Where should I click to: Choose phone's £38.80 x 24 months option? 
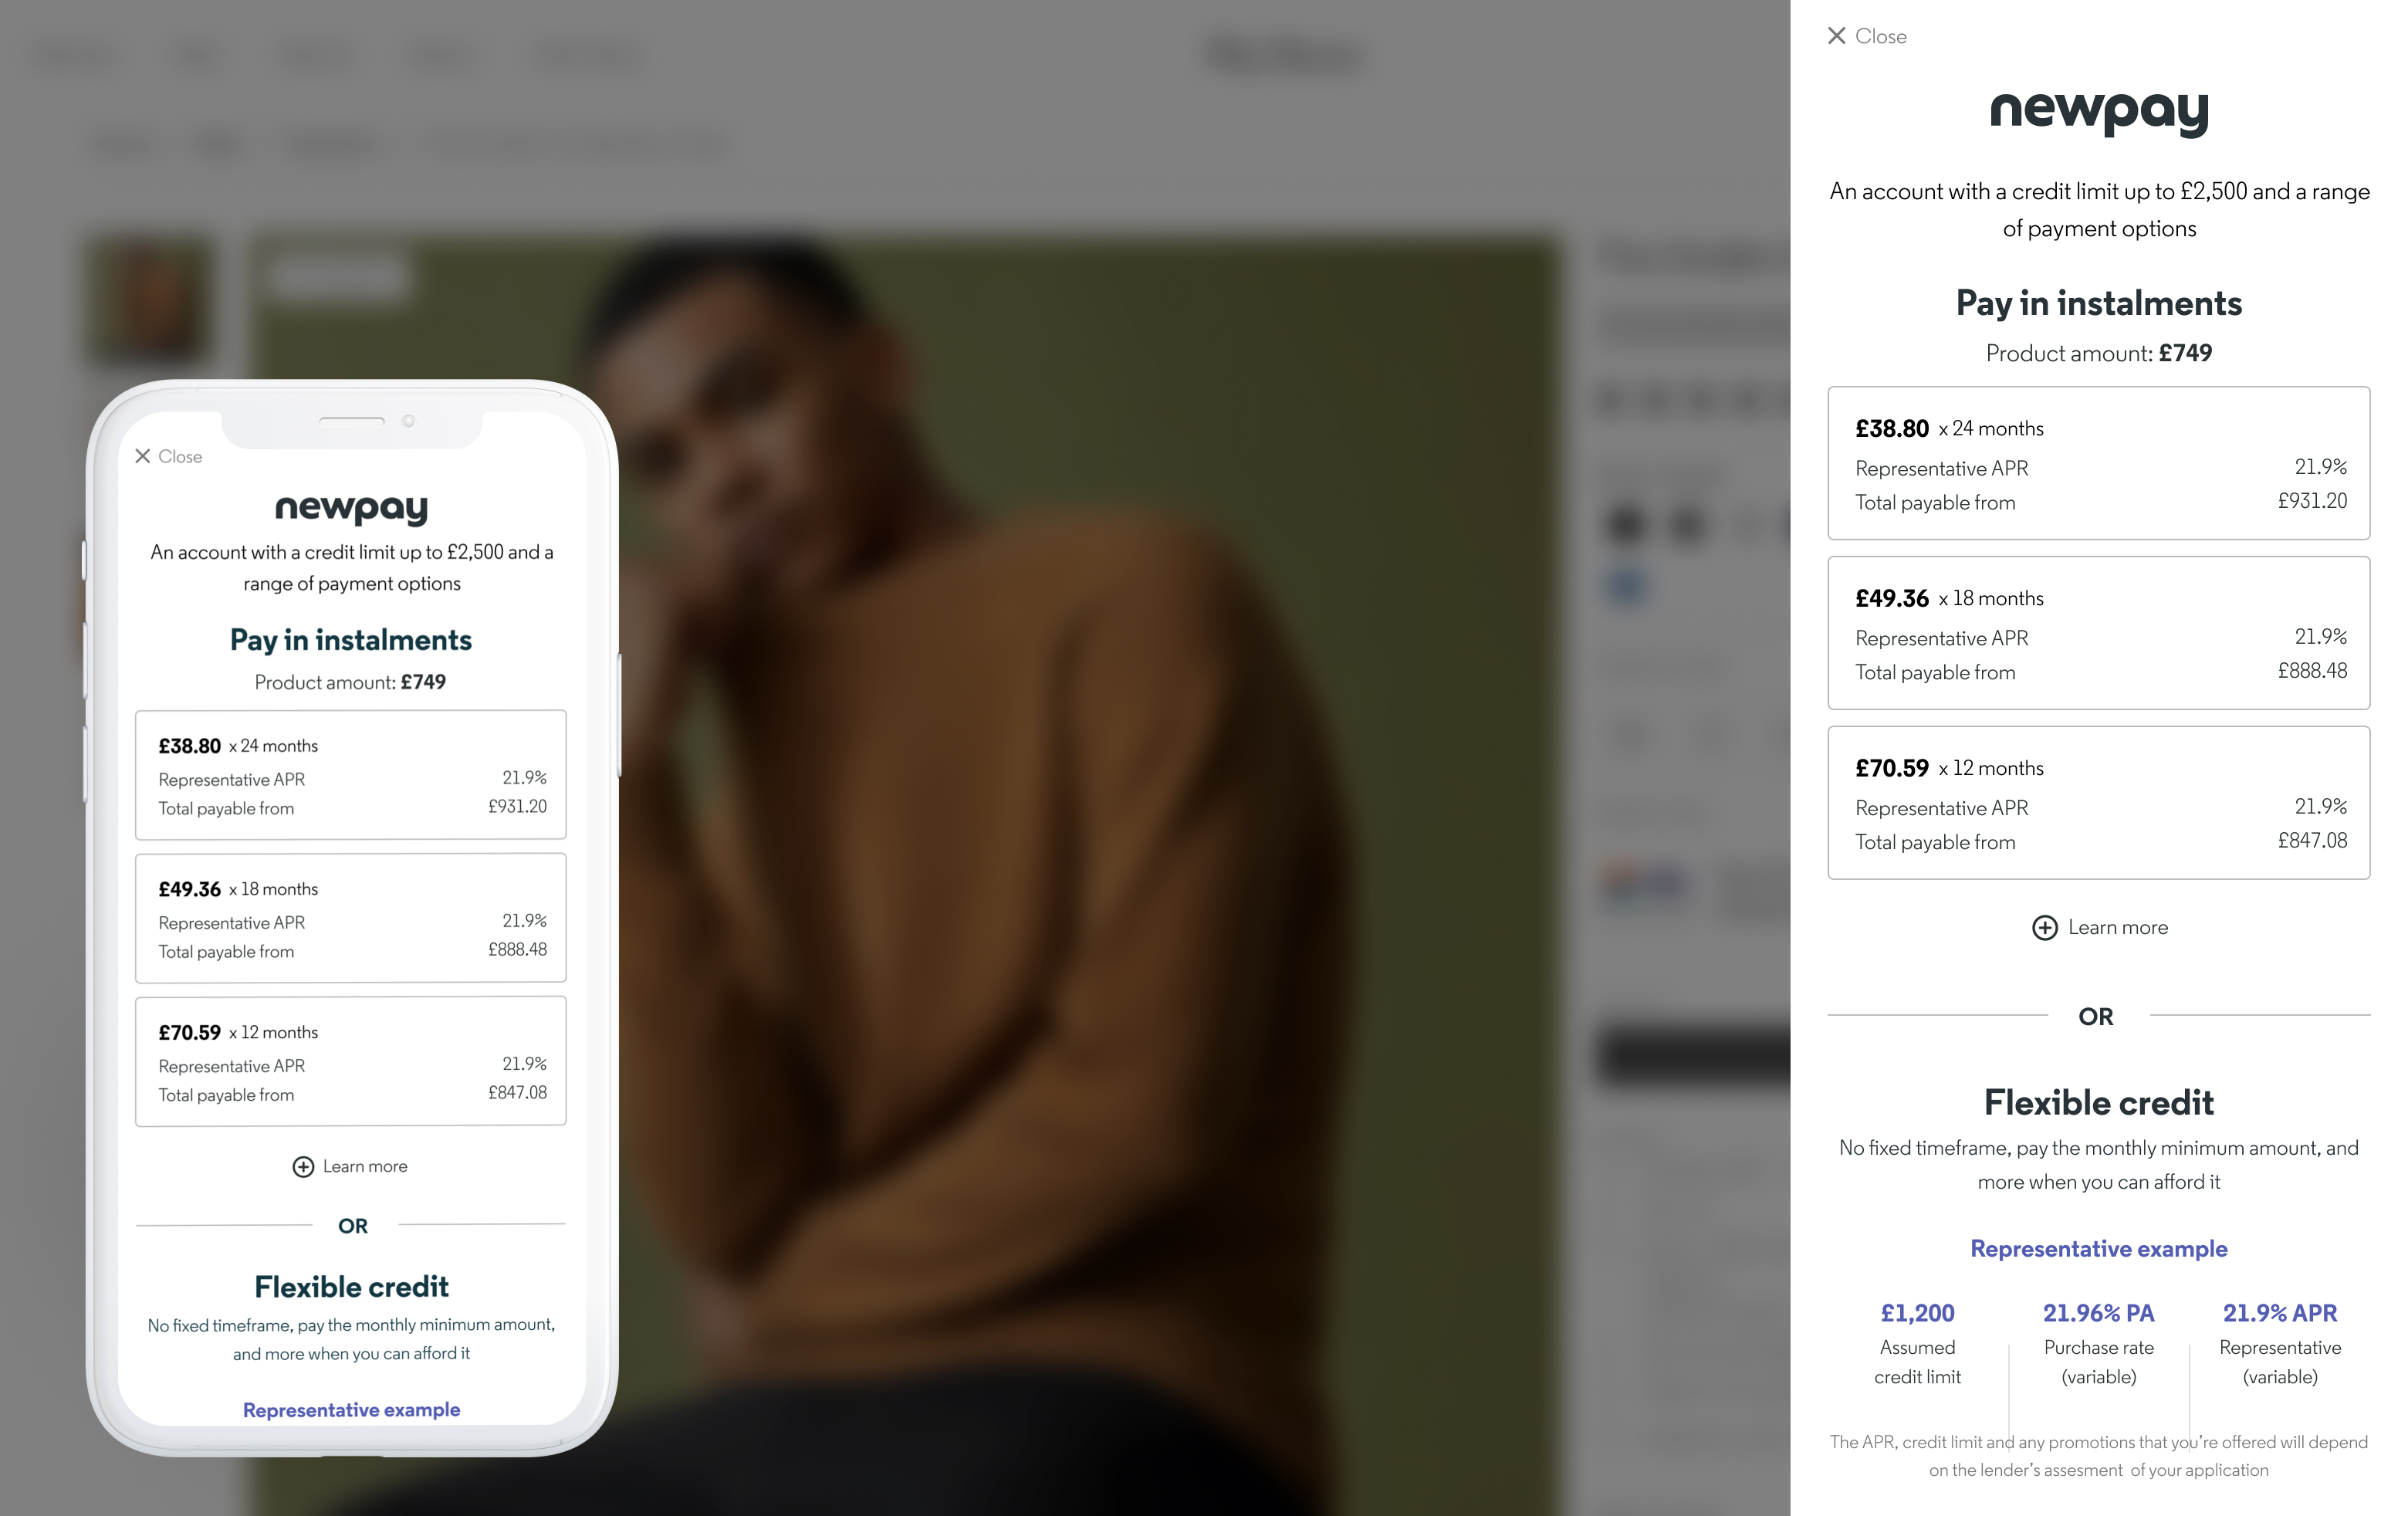coord(351,775)
